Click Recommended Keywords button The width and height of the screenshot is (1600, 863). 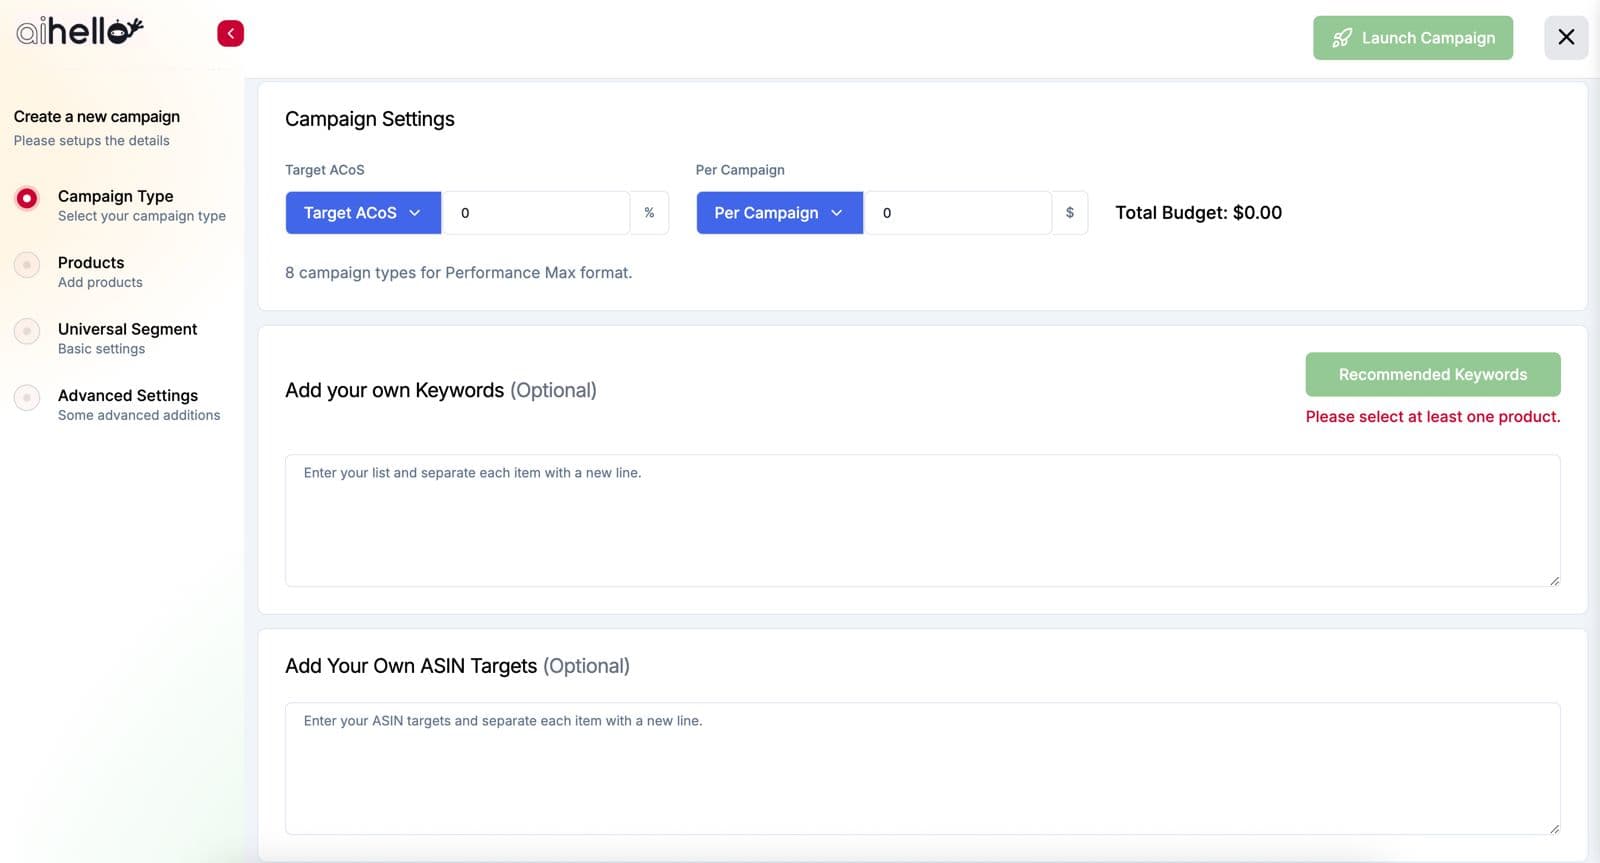[1432, 374]
